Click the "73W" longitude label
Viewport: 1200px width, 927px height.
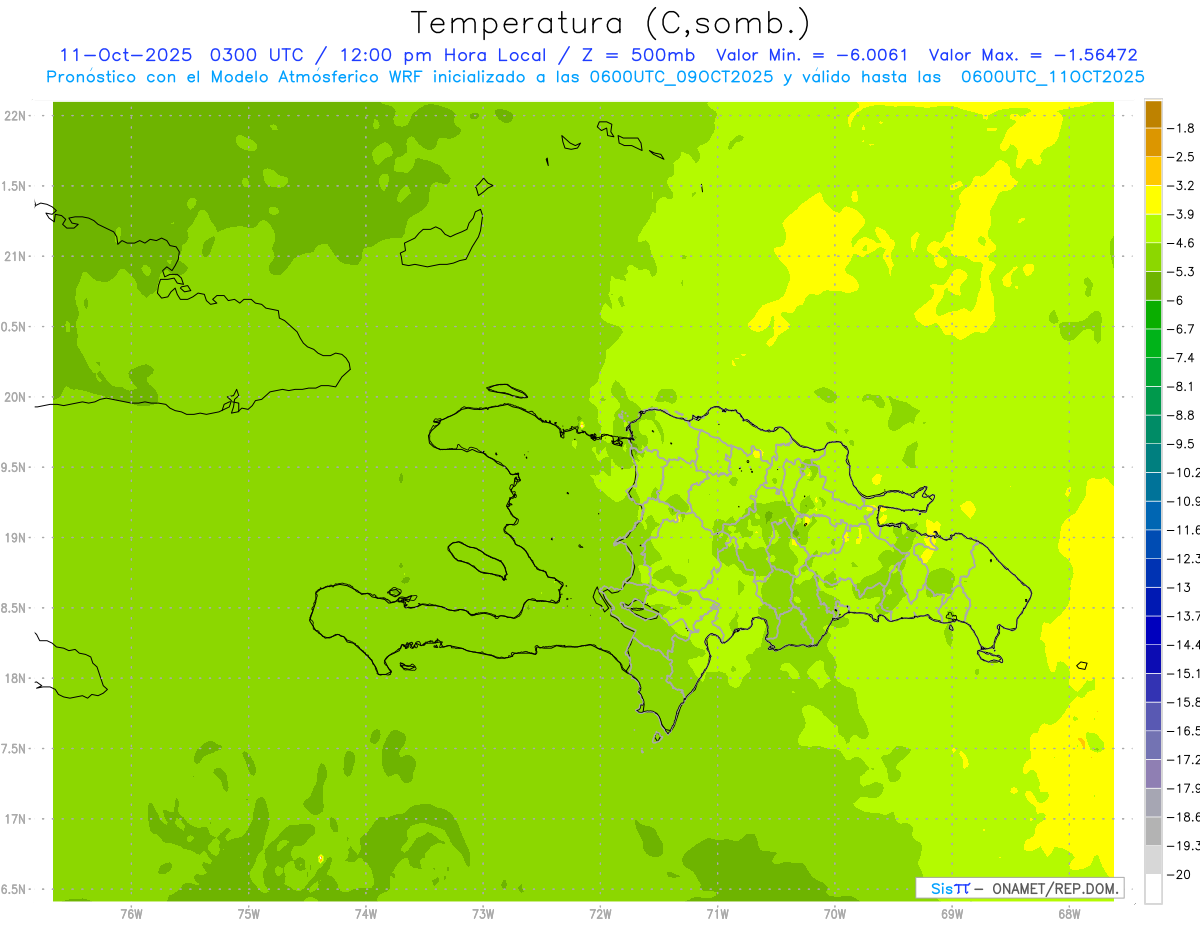click(x=483, y=913)
